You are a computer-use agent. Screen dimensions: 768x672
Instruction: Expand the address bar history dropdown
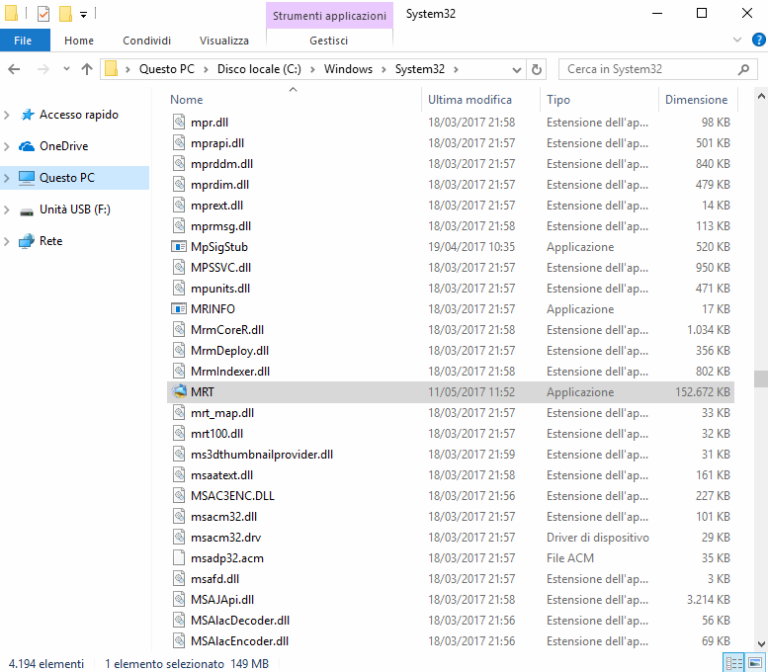[516, 70]
